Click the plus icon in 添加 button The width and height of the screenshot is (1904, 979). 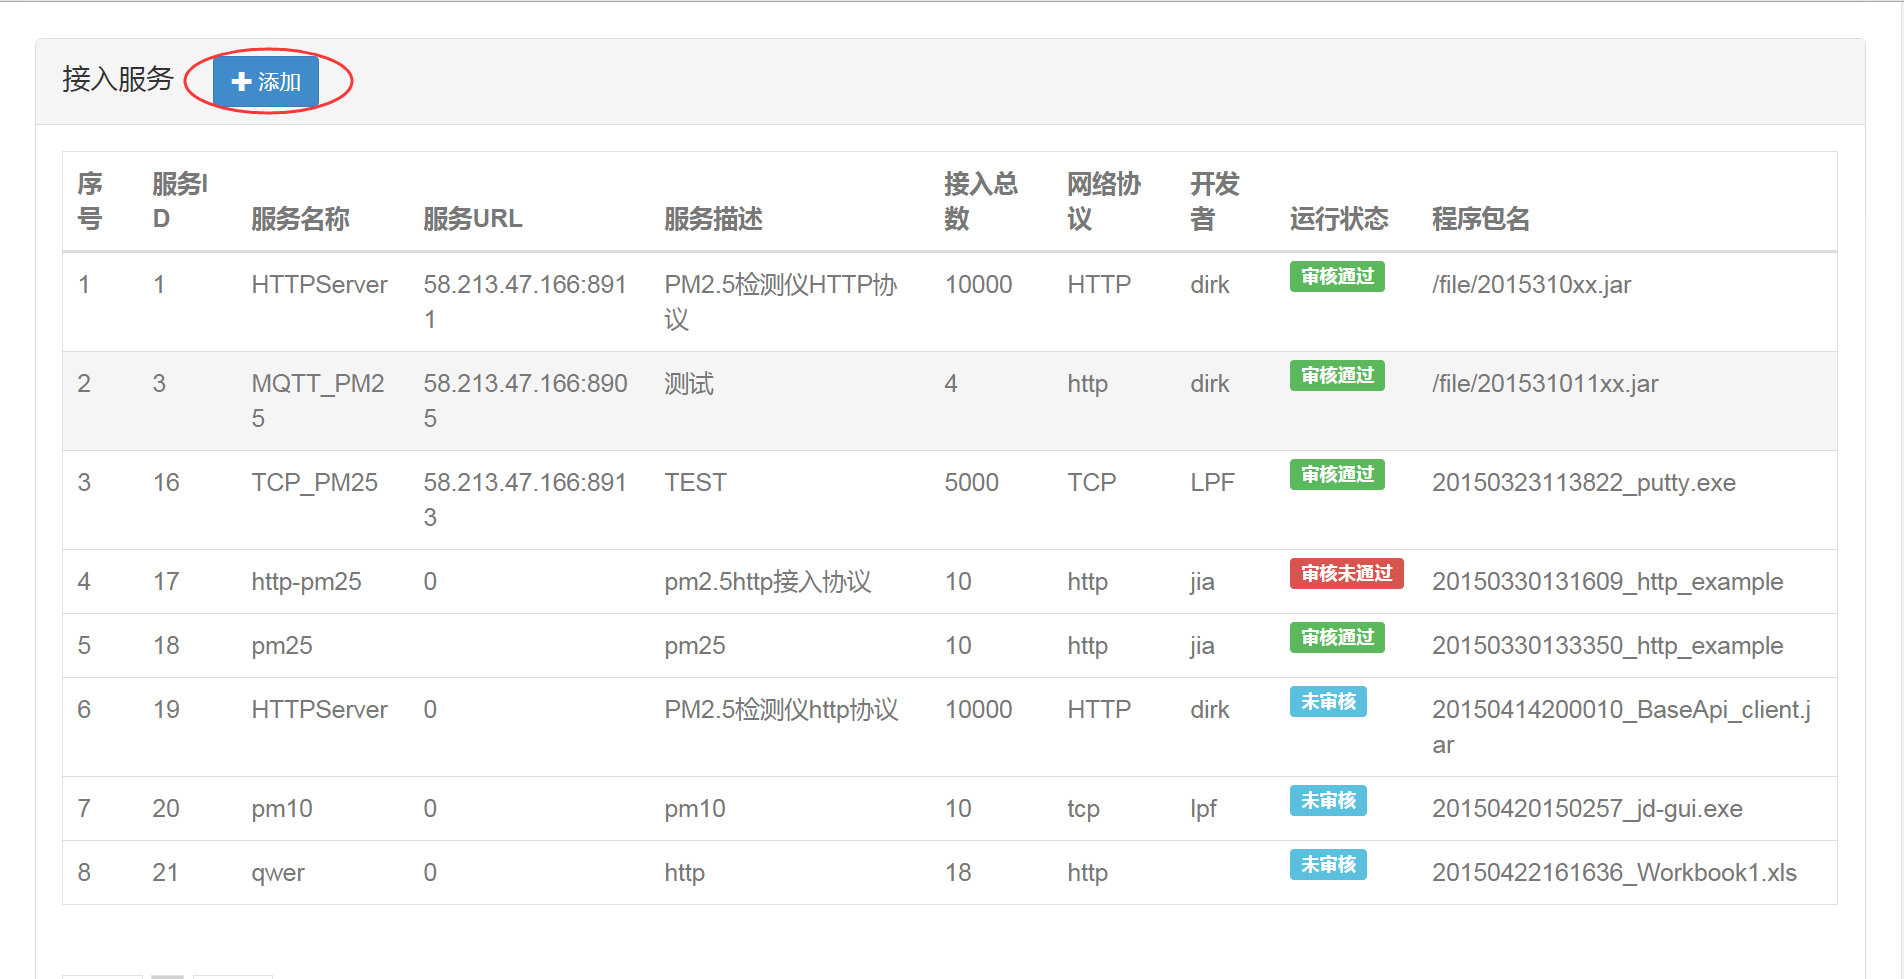(x=241, y=82)
